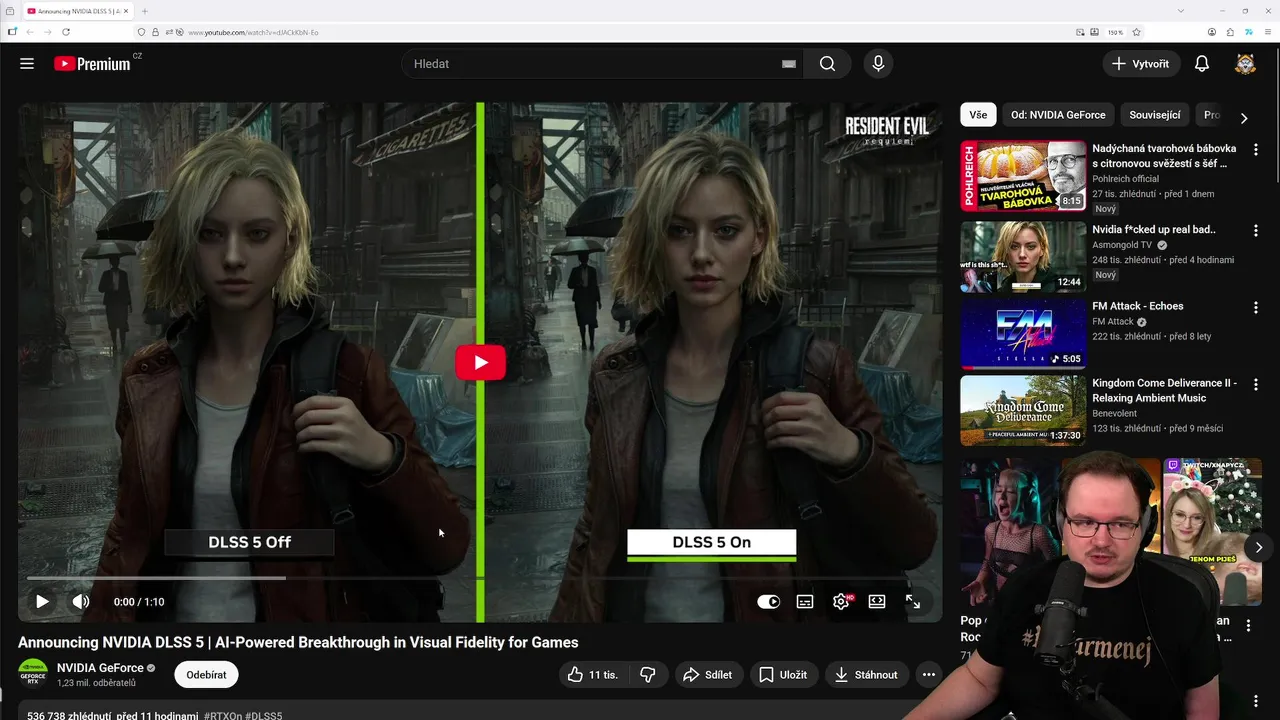Select the Související filter chip

[x=1155, y=115]
